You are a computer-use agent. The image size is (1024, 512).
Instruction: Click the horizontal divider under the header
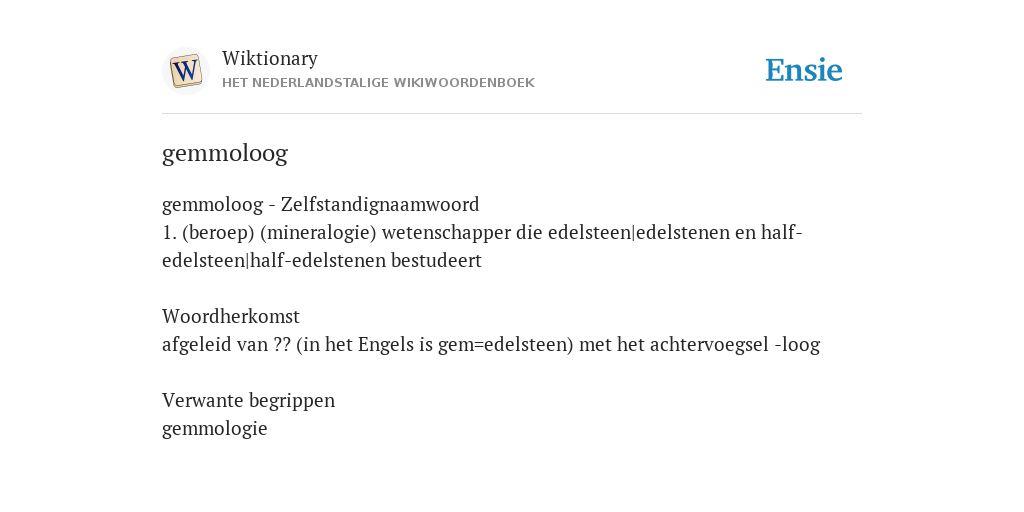pos(512,114)
